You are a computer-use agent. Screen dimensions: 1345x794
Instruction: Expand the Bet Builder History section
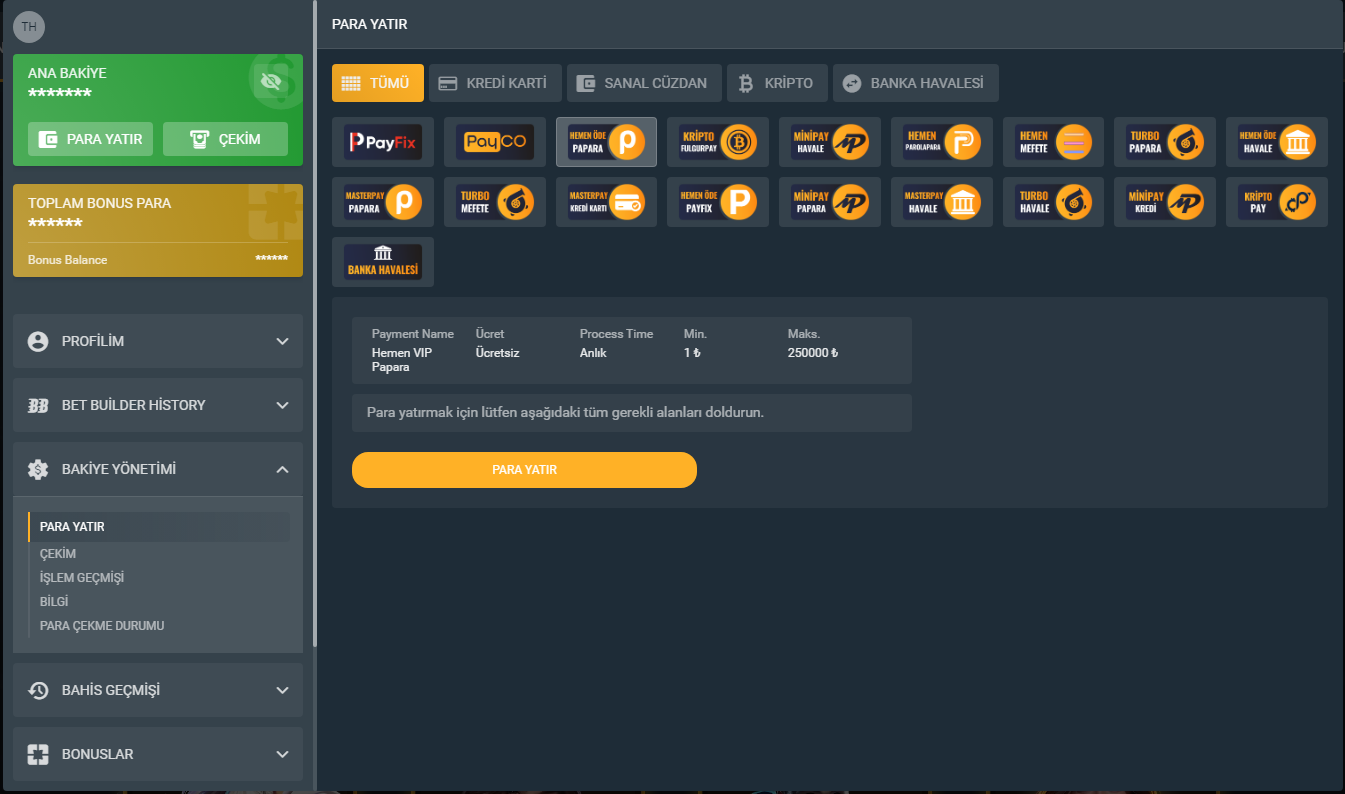158,405
